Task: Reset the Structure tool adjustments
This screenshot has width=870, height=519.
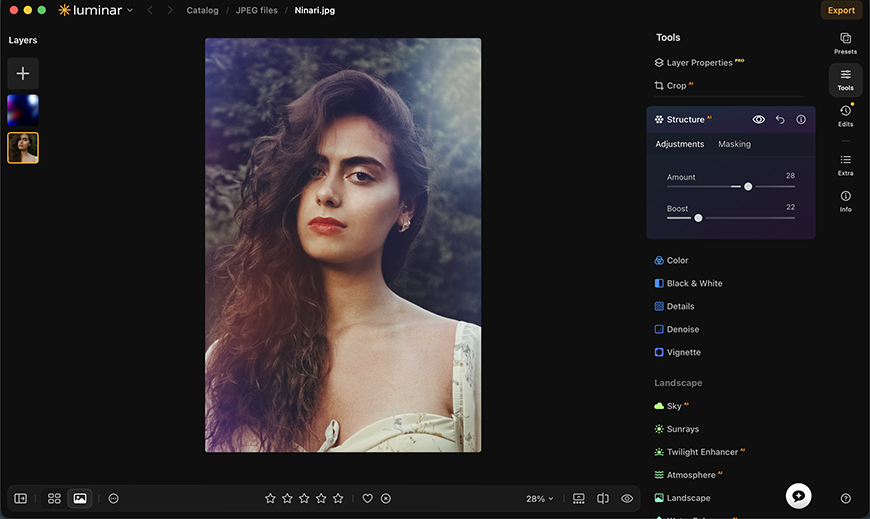Action: (x=780, y=119)
